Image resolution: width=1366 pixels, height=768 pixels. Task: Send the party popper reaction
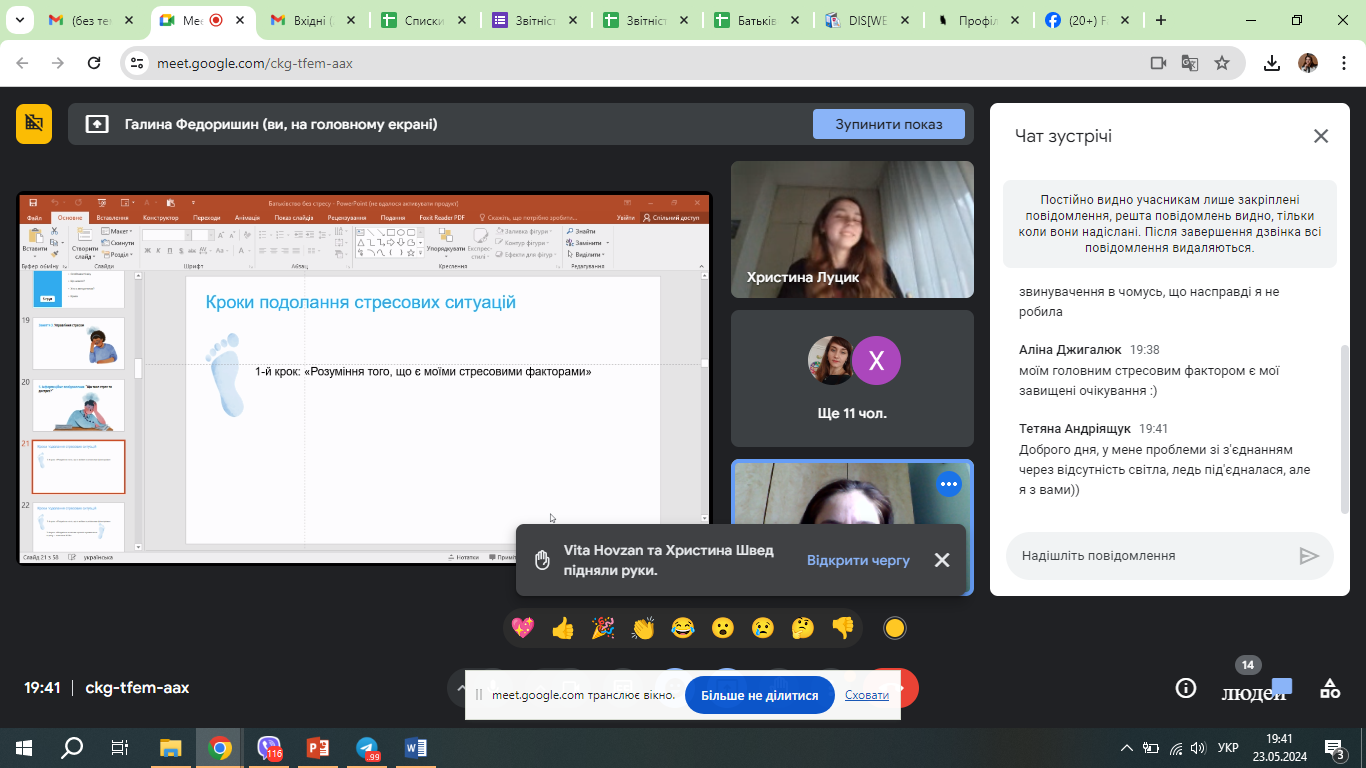point(603,628)
